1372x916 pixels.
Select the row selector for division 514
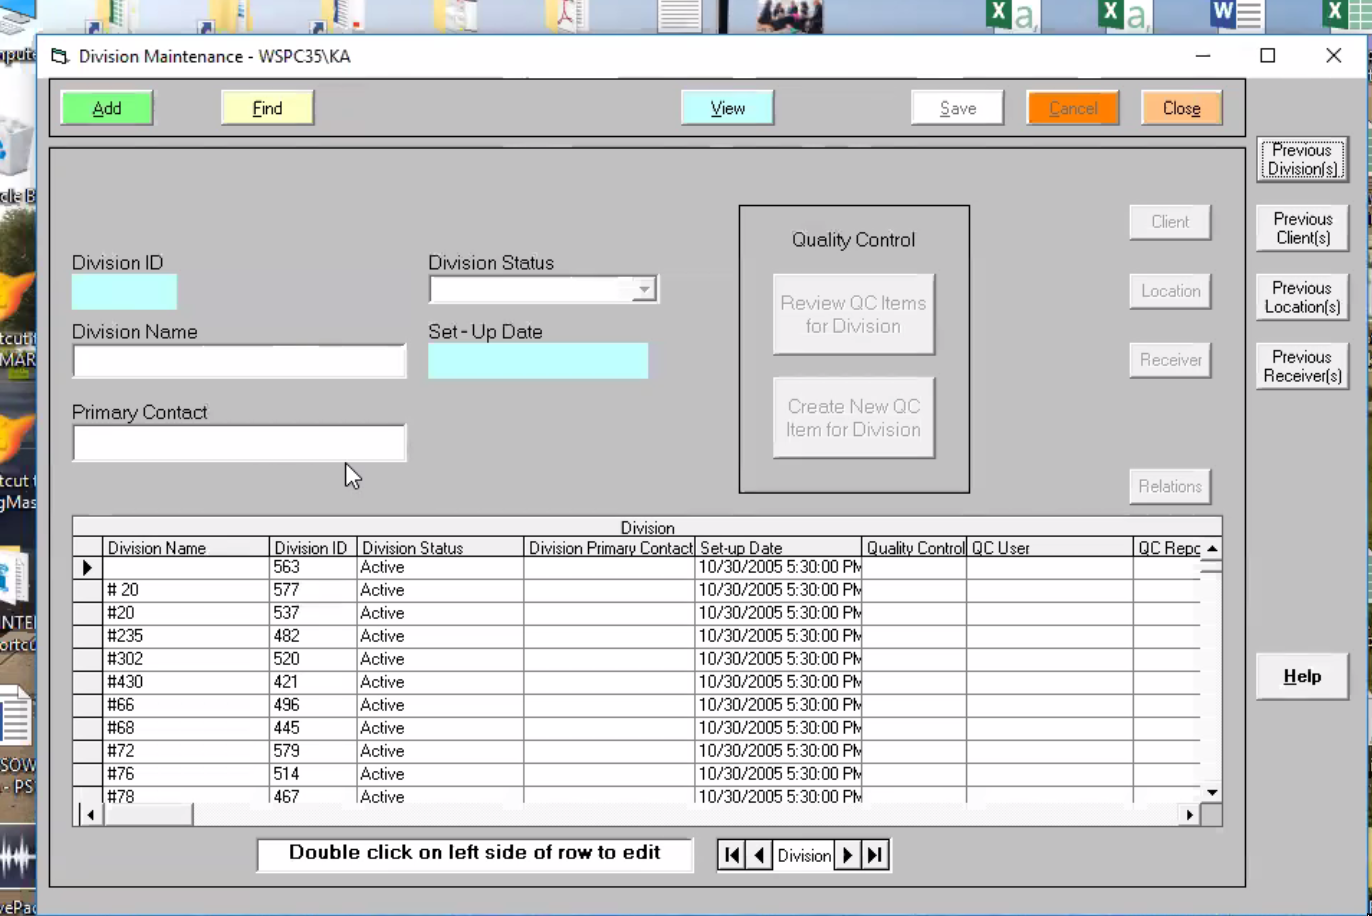tap(87, 775)
